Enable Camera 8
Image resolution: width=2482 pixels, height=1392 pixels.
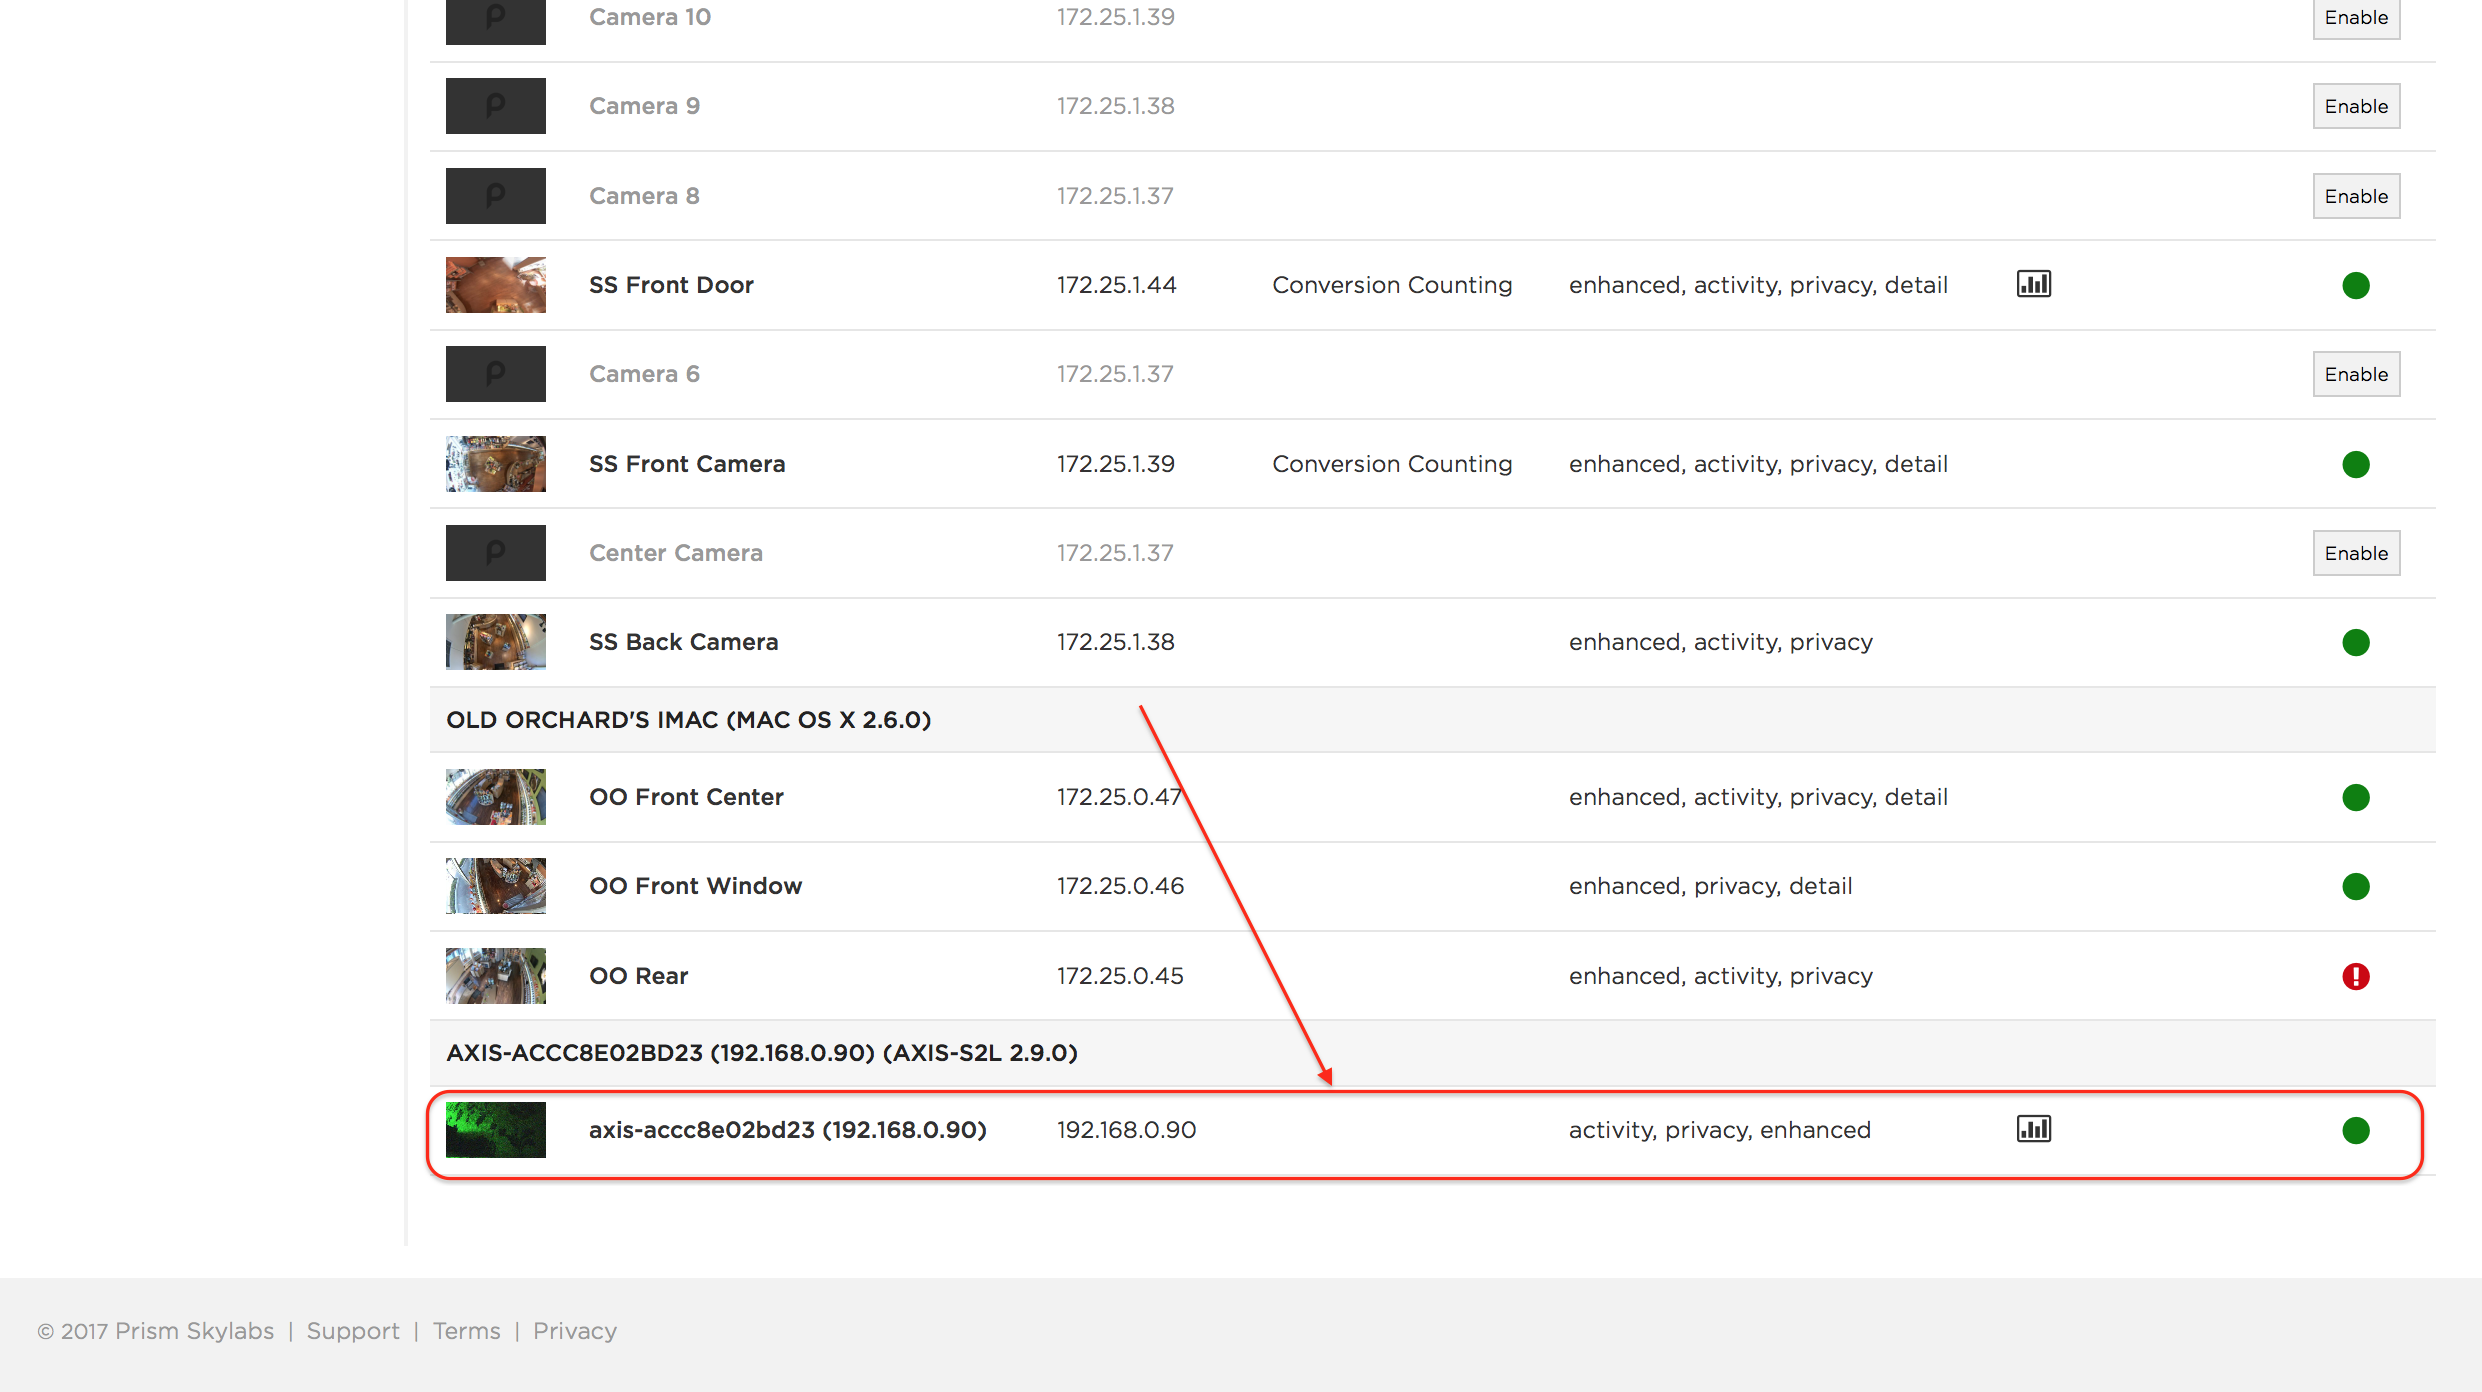point(2356,196)
